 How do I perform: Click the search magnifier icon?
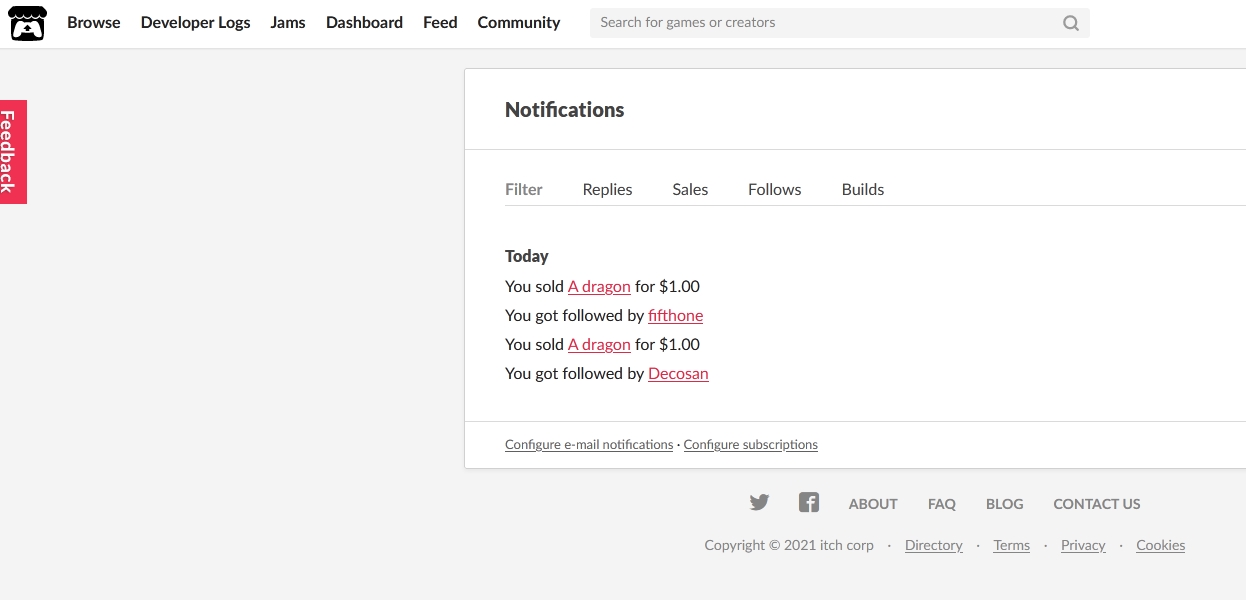[1071, 23]
